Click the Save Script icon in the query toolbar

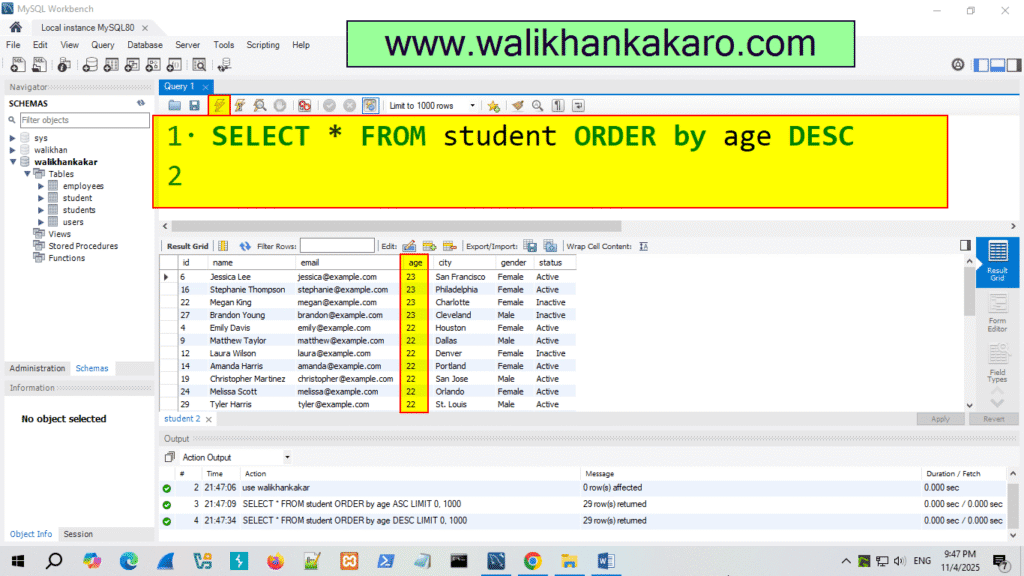click(194, 105)
